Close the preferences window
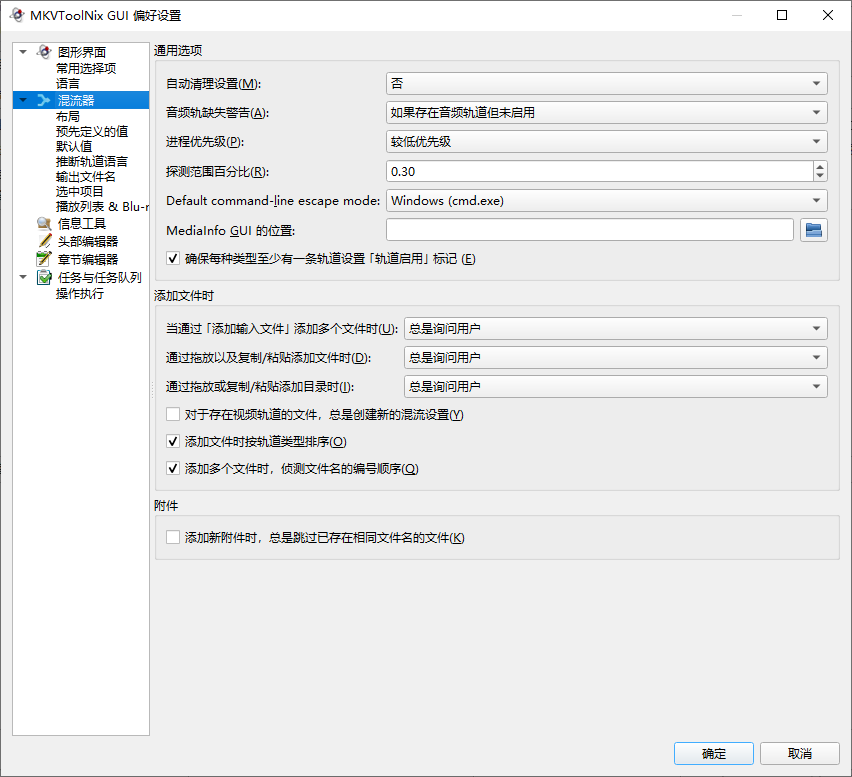Viewport: 852px width, 777px height. pos(828,15)
